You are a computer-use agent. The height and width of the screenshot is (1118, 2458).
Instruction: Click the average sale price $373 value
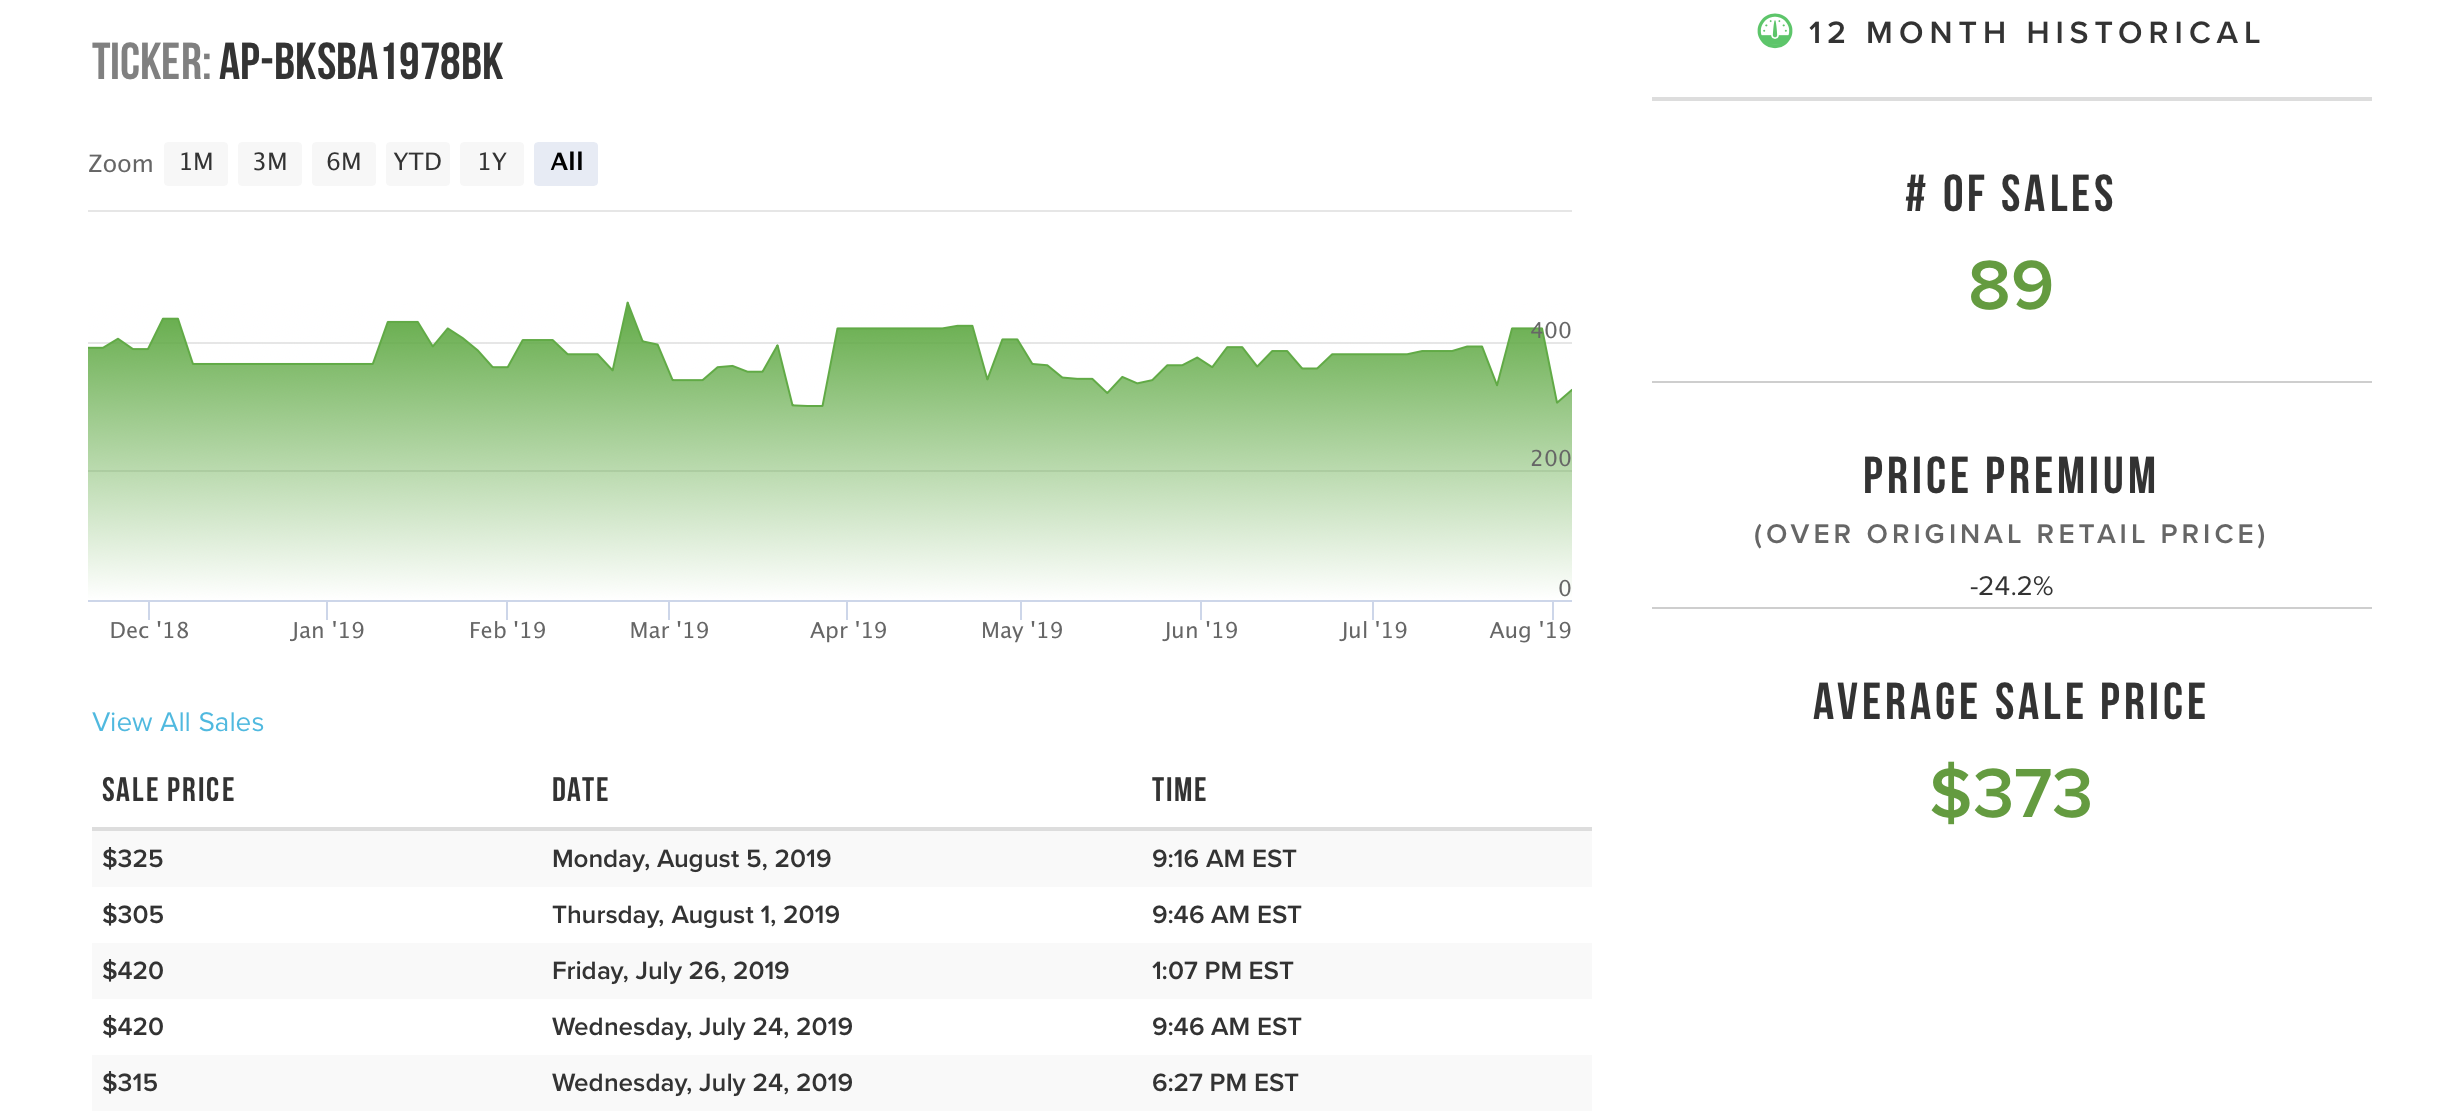[x=2010, y=794]
